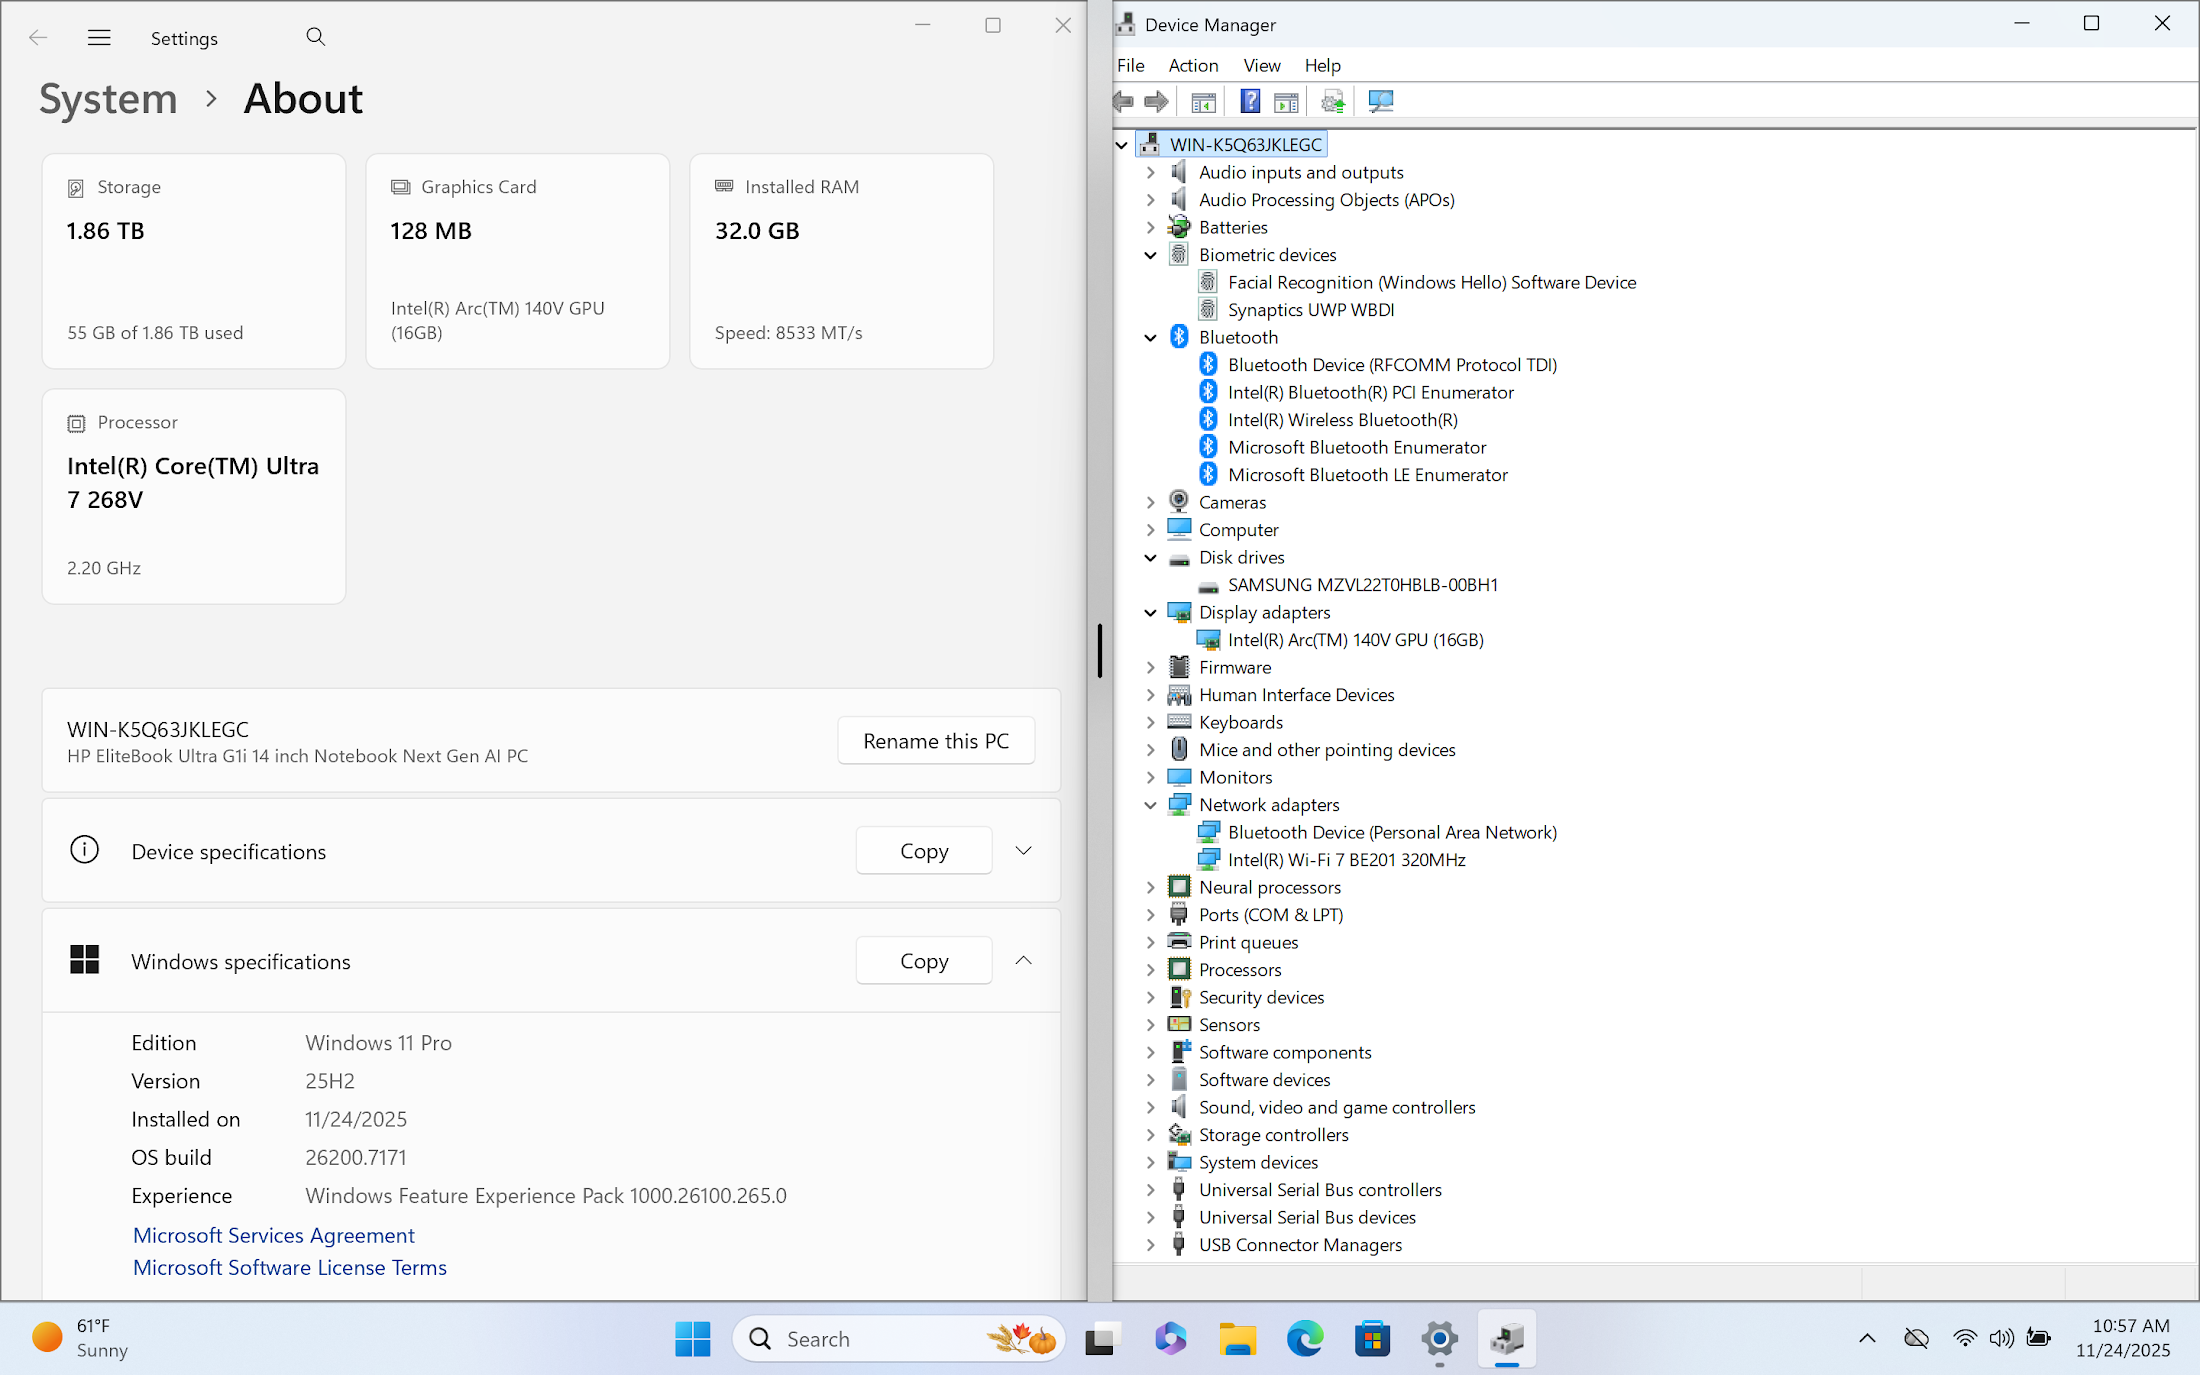Collapse the Bluetooth device category

1150,337
